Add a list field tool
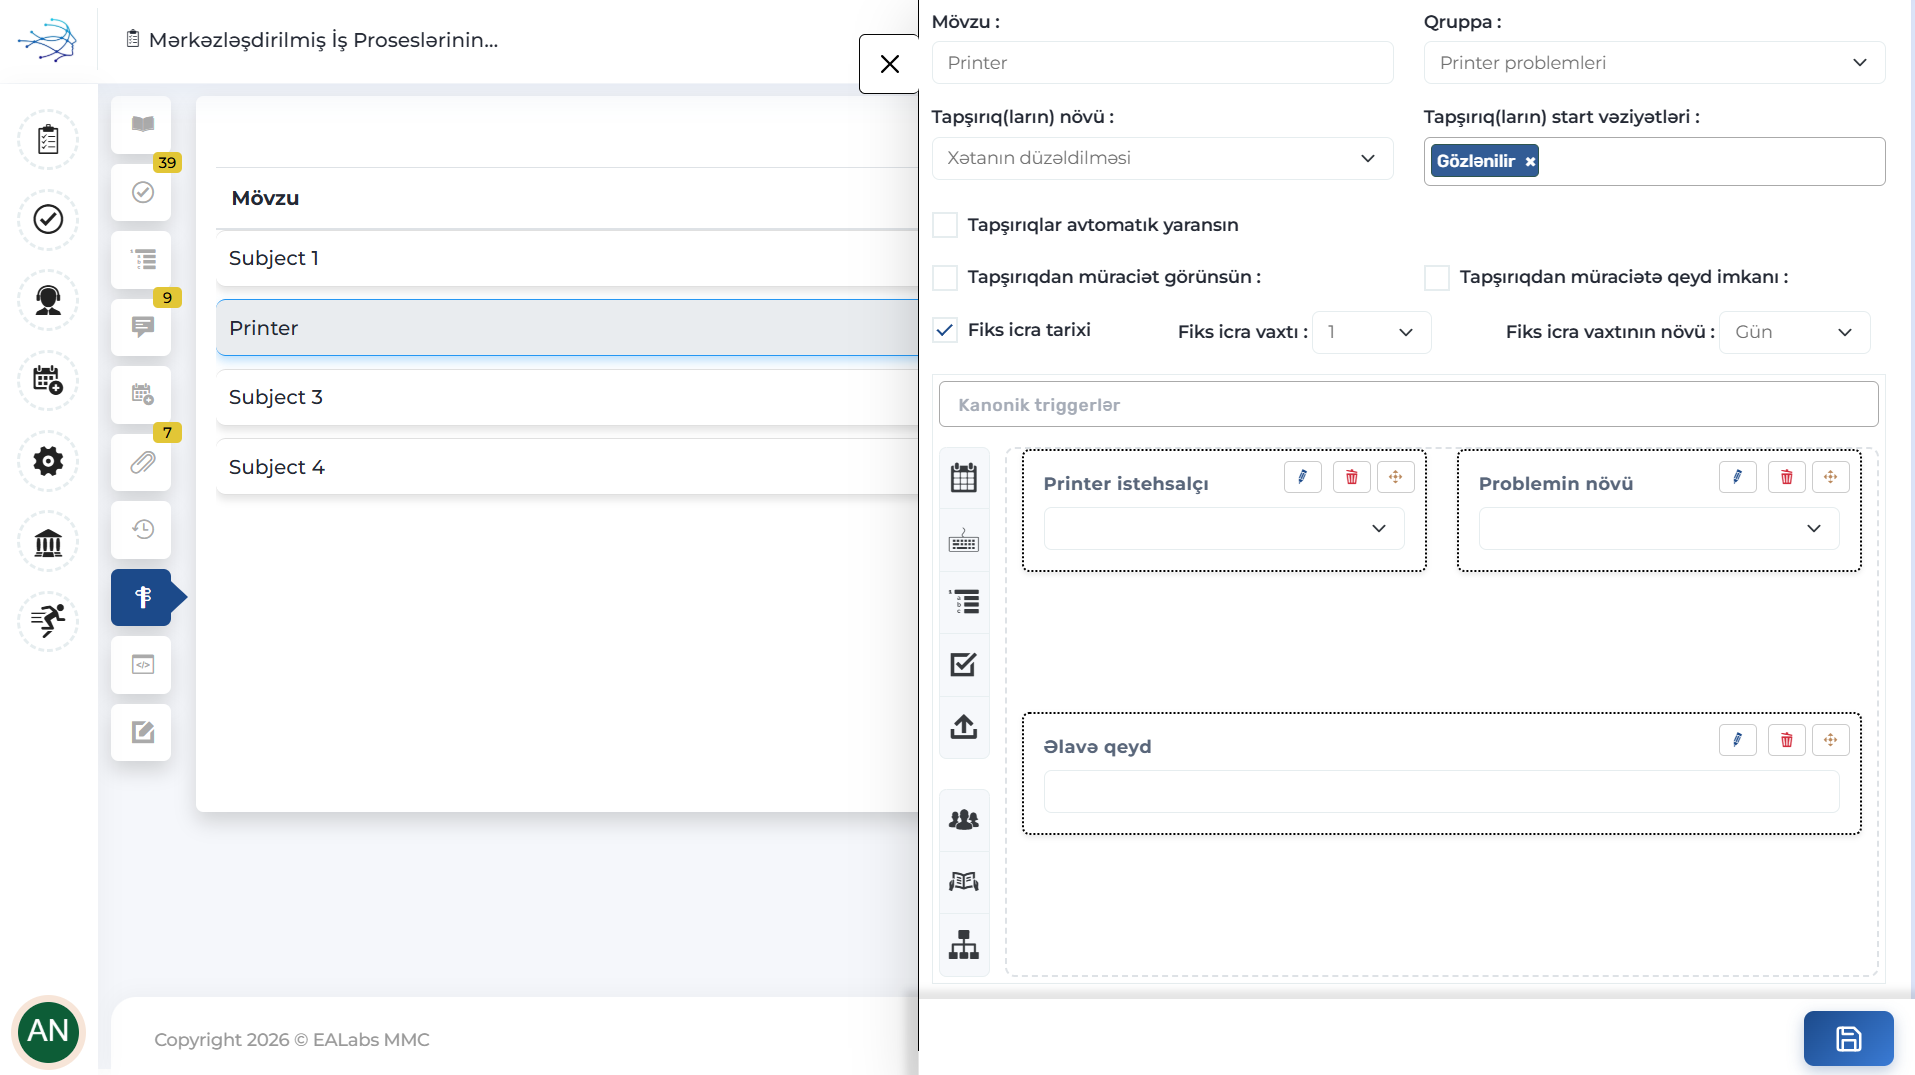This screenshot has width=1915, height=1075. pos(964,602)
